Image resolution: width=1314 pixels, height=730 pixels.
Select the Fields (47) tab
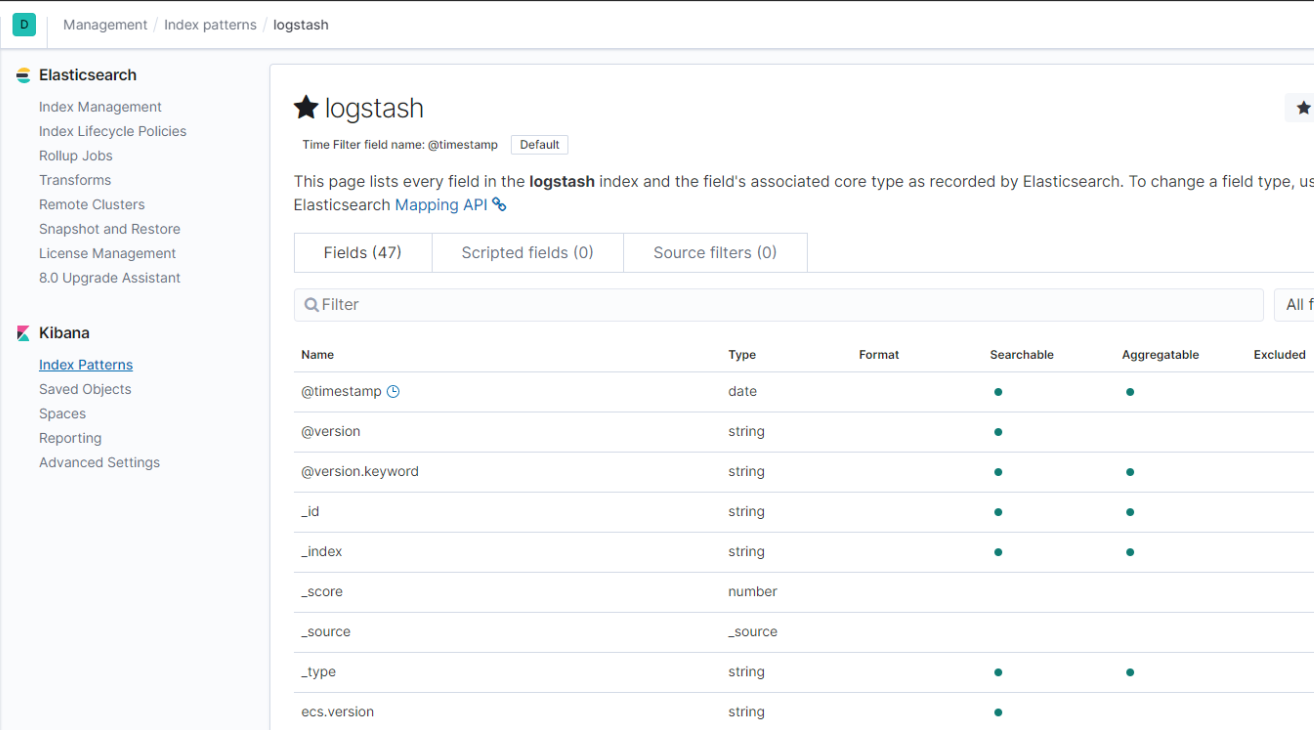[x=363, y=253]
